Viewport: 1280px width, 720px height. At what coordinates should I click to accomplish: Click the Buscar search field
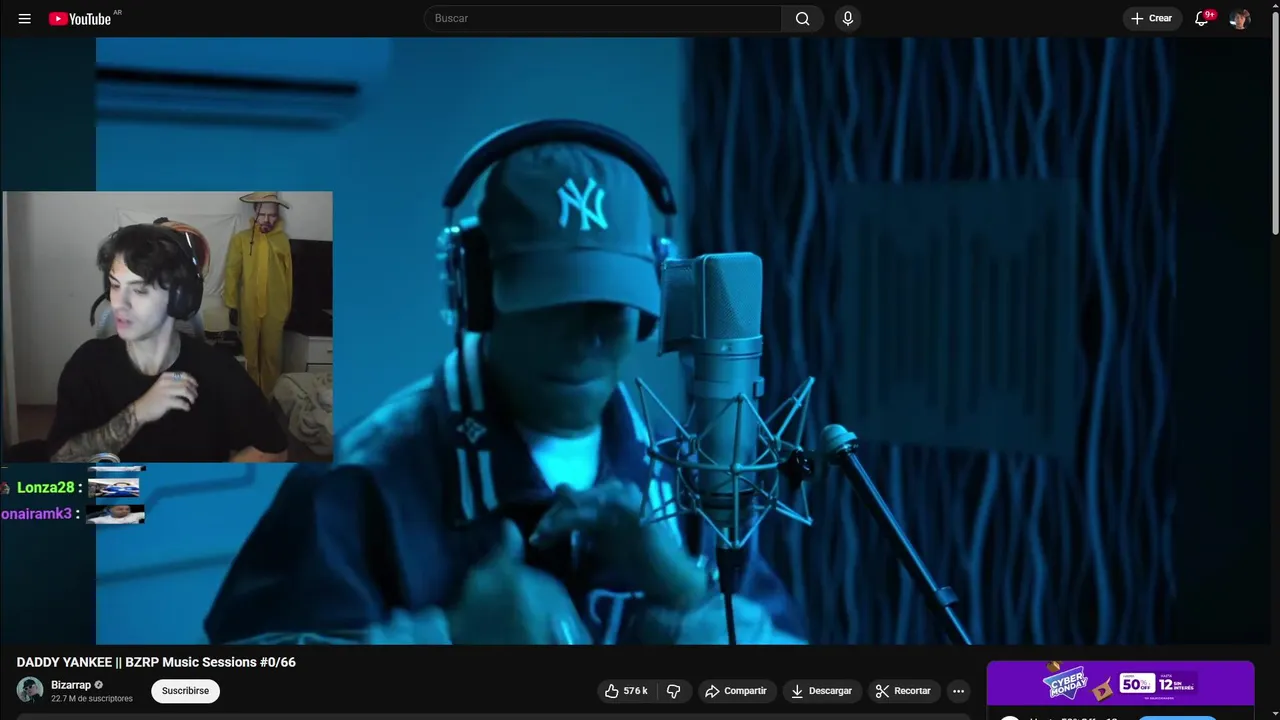[x=603, y=18]
